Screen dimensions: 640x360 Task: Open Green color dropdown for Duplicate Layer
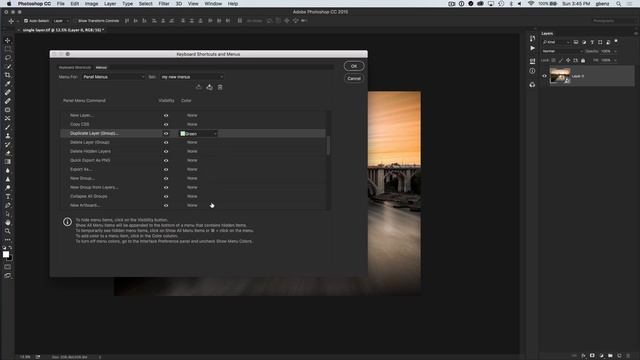pyautogui.click(x=198, y=133)
